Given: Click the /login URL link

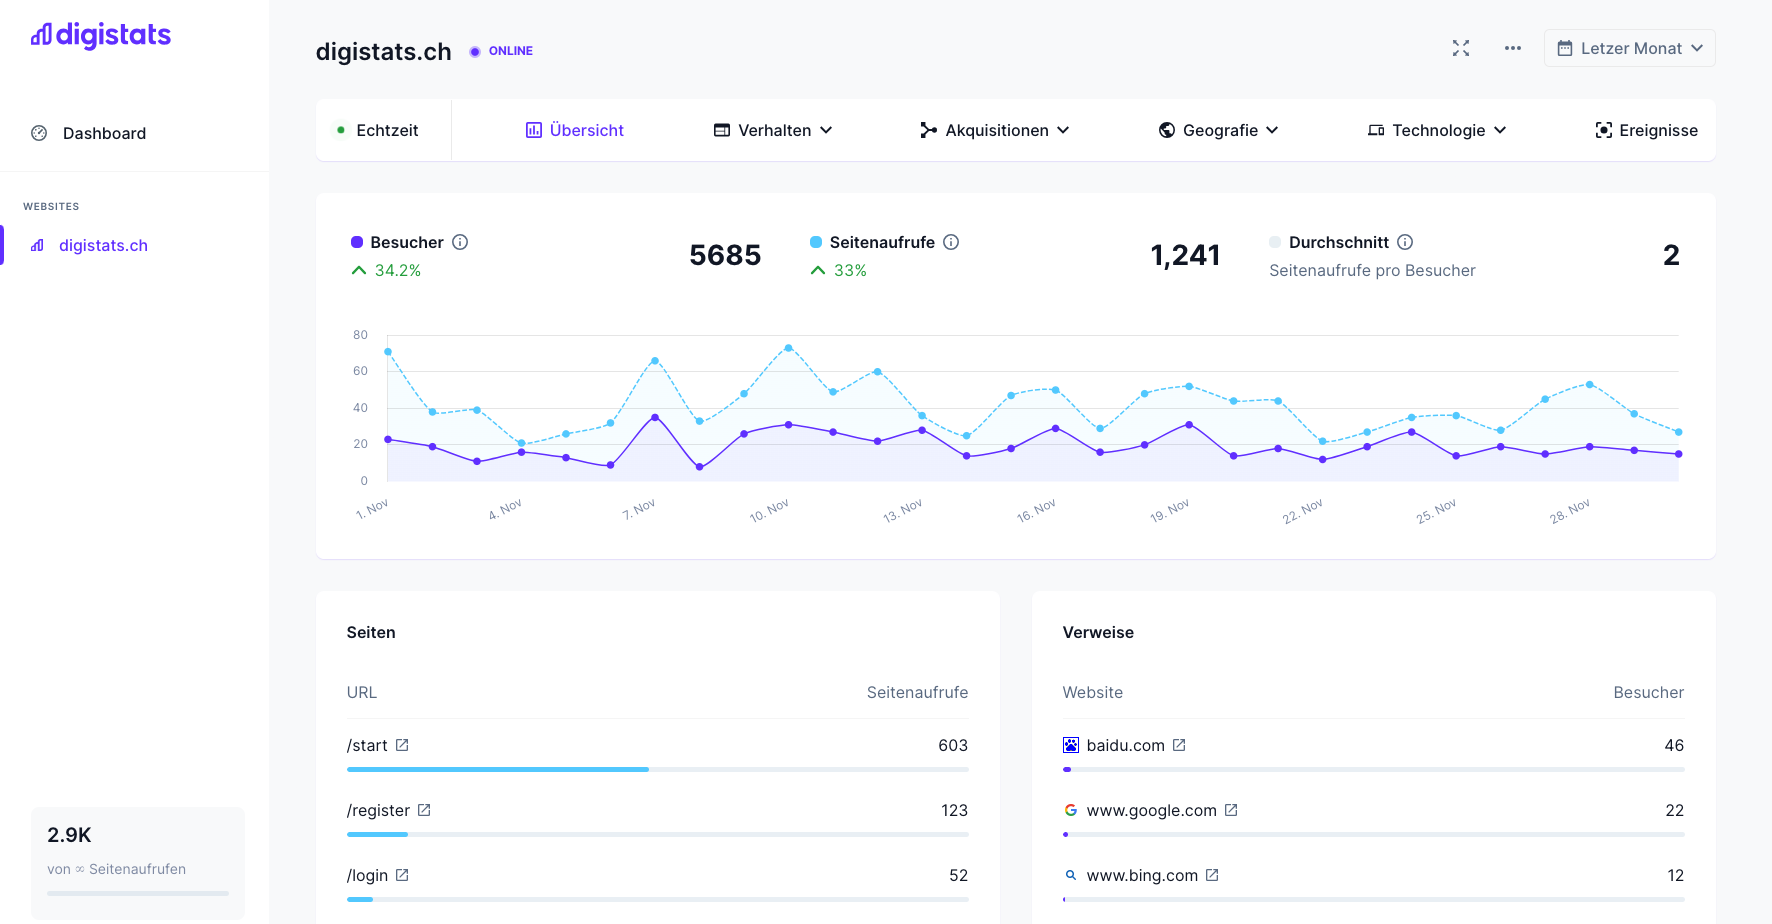Looking at the screenshot, I should tap(367, 875).
